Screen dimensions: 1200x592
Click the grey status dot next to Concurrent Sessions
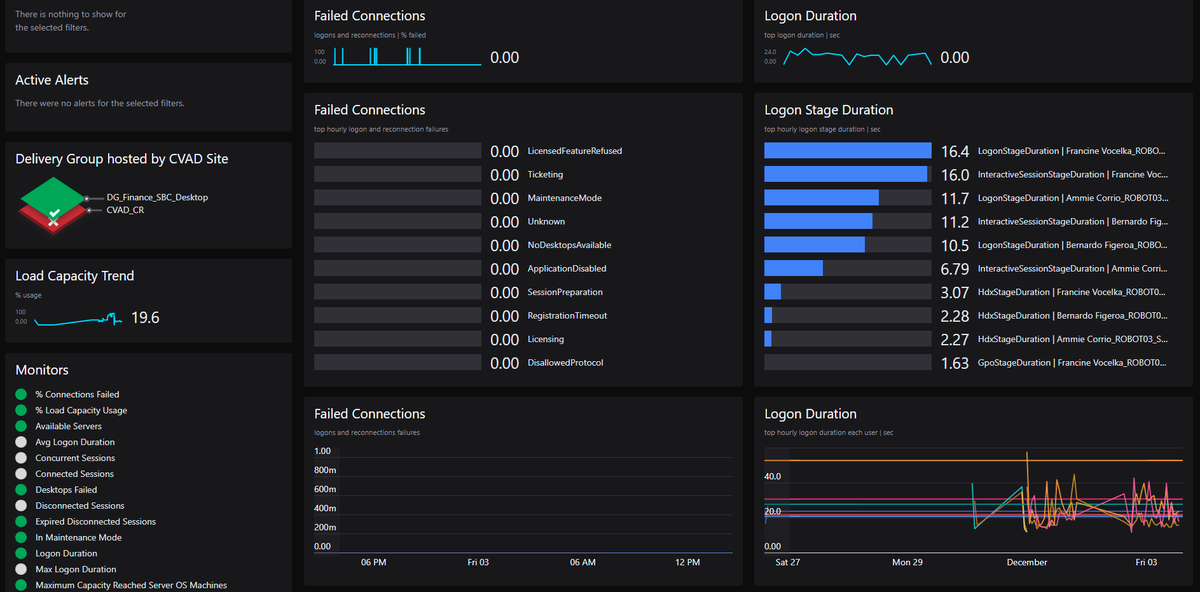[x=21, y=458]
